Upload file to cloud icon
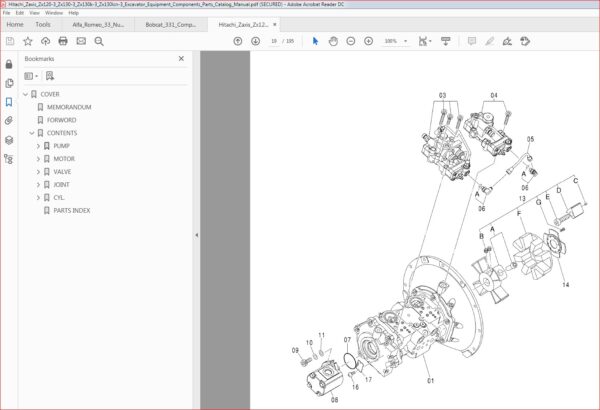 (x=46, y=41)
